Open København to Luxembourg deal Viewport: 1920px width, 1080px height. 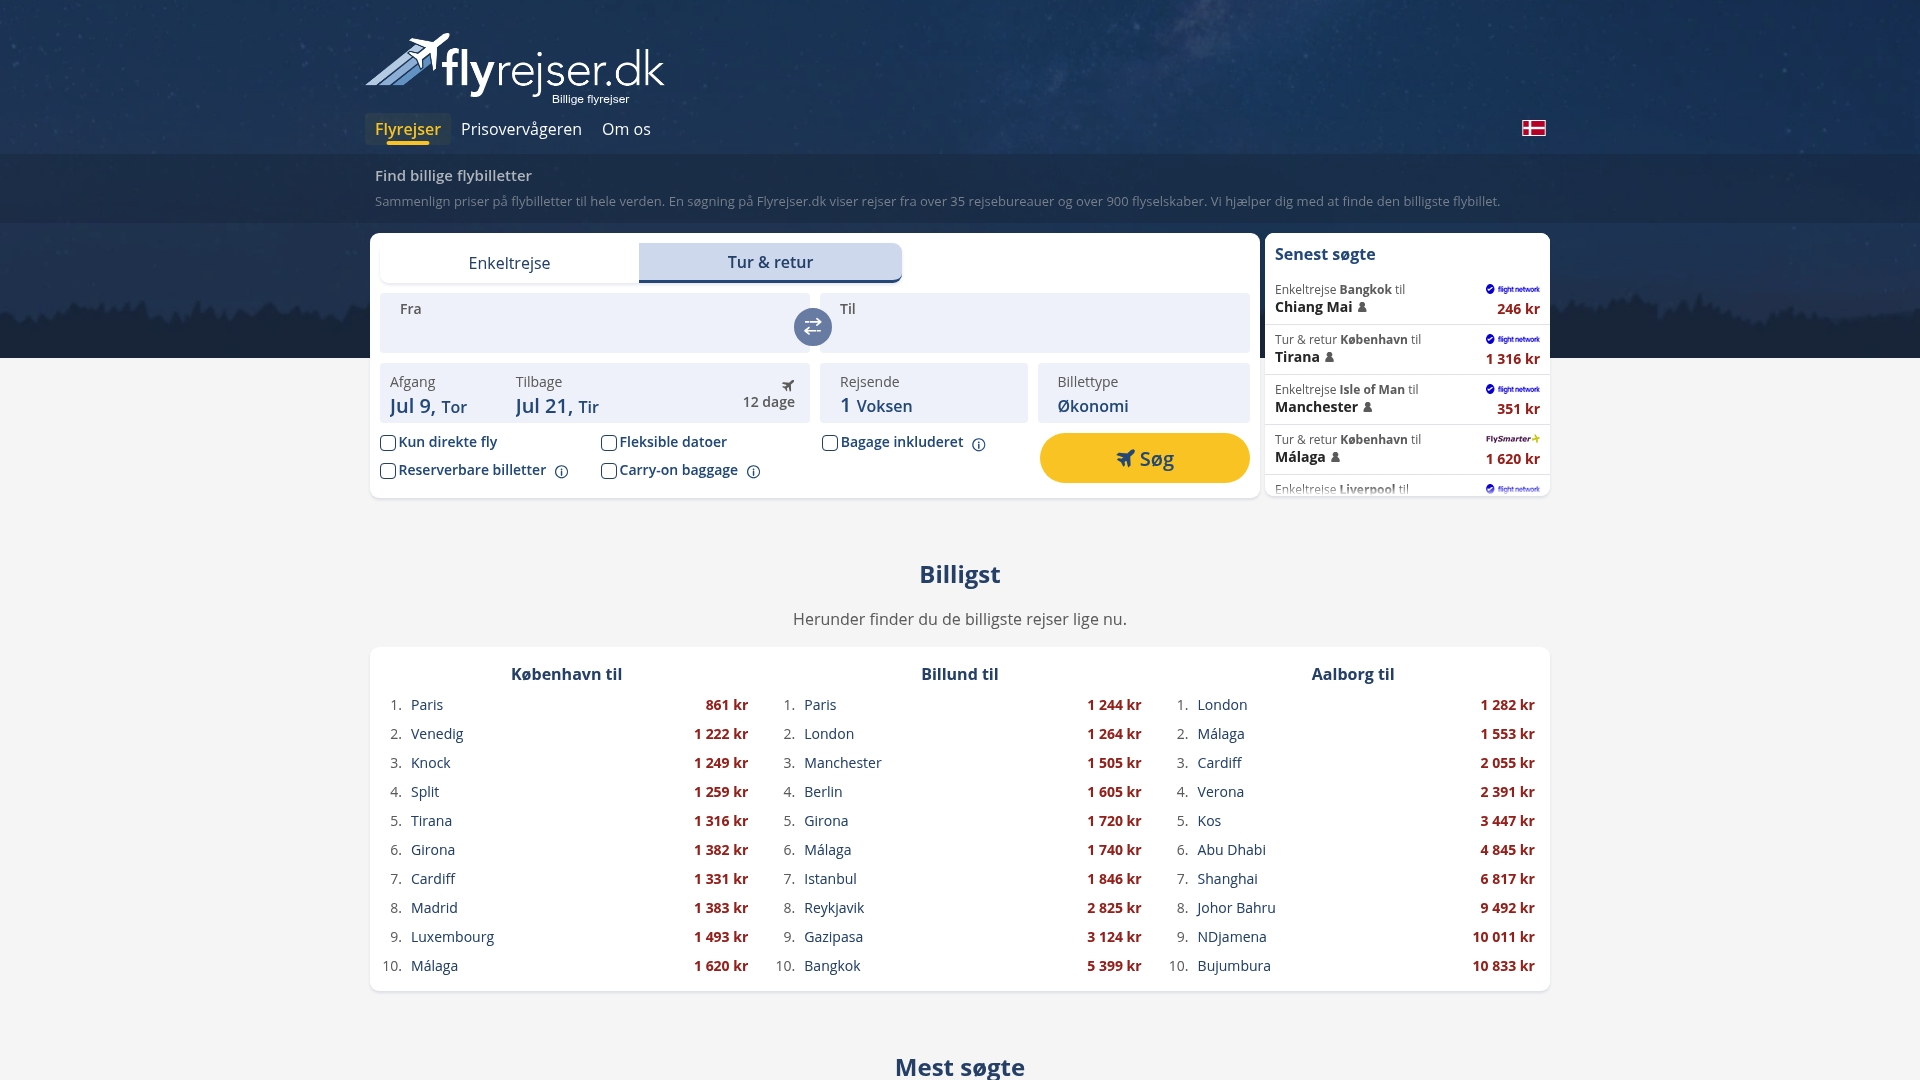click(x=566, y=937)
